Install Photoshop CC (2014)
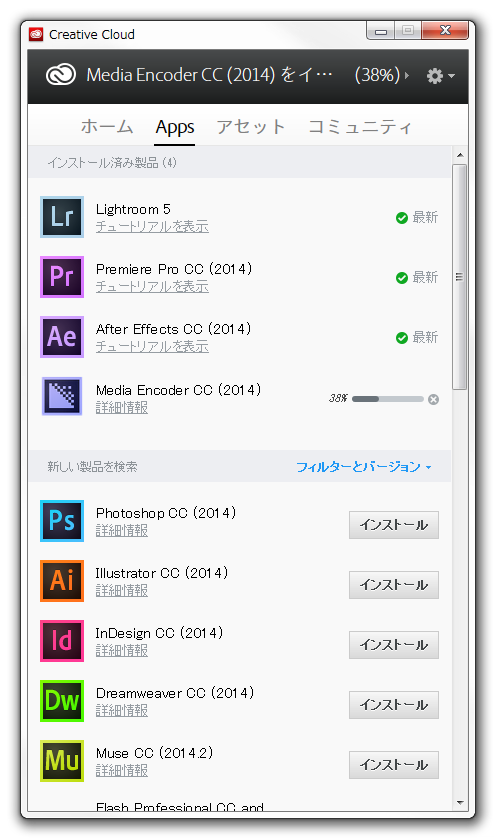The height and width of the screenshot is (839, 496). (394, 525)
